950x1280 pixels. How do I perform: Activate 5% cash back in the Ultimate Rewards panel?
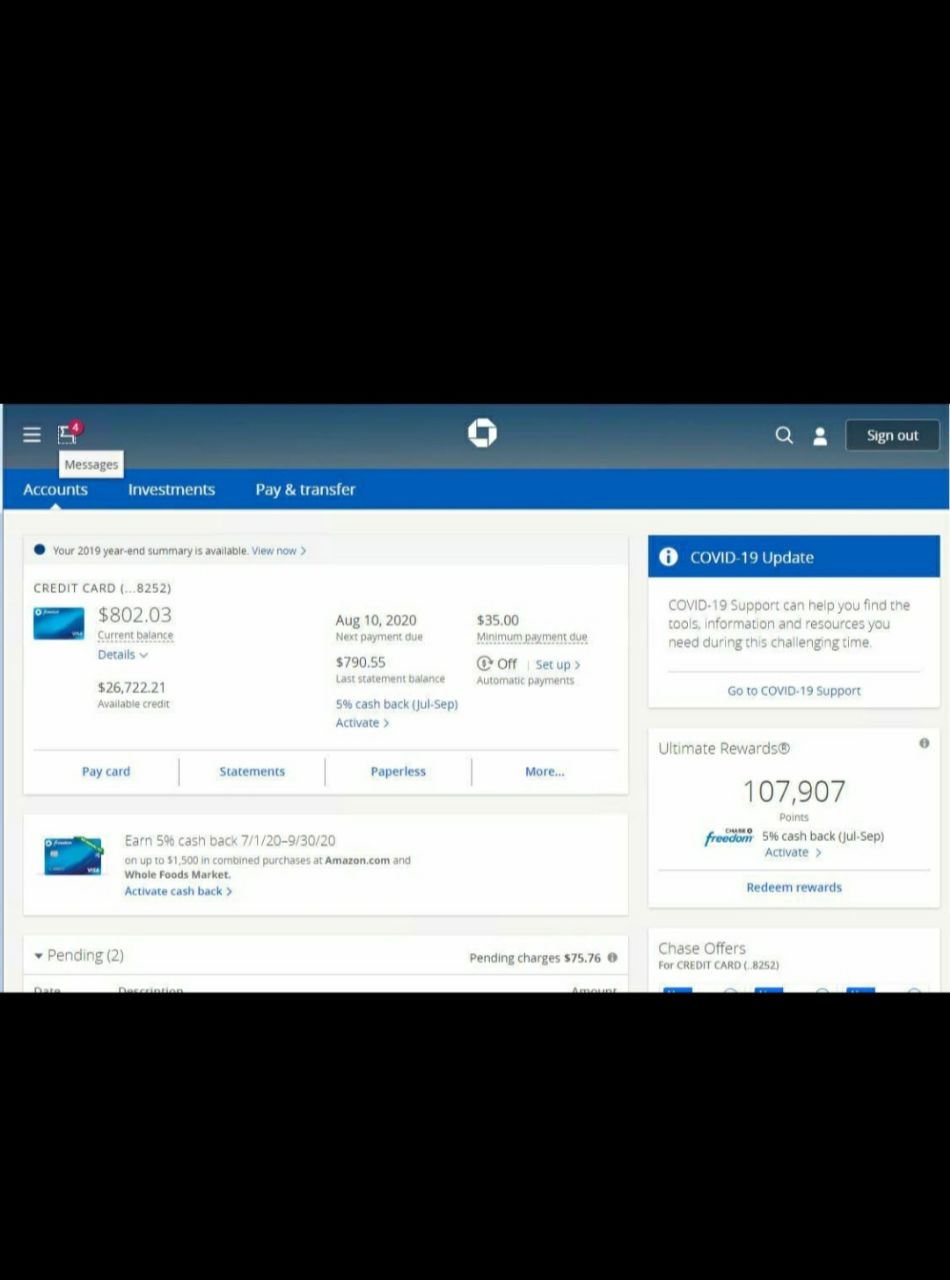coord(793,853)
